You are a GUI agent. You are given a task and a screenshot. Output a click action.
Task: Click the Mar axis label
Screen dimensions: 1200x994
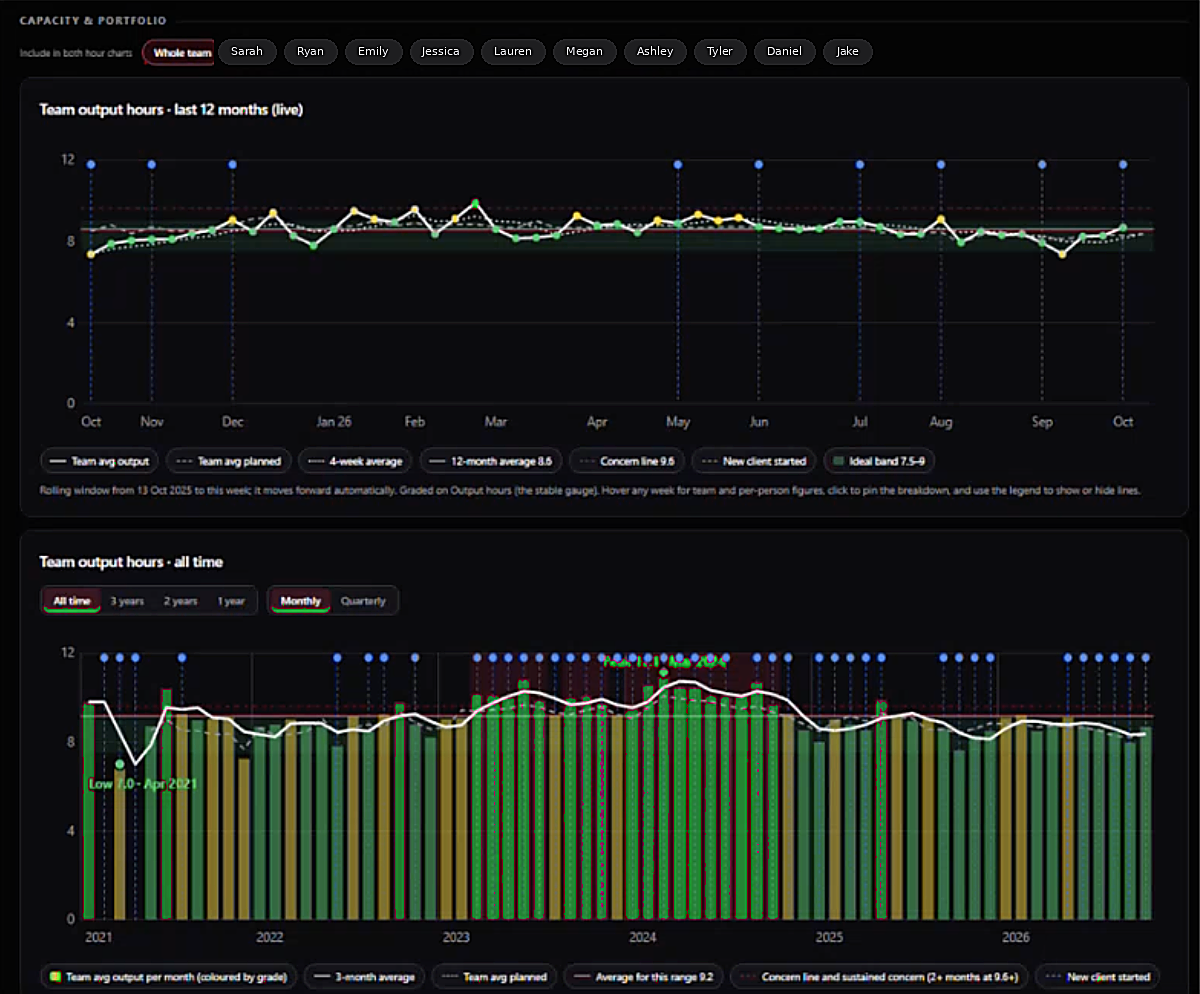(x=496, y=422)
